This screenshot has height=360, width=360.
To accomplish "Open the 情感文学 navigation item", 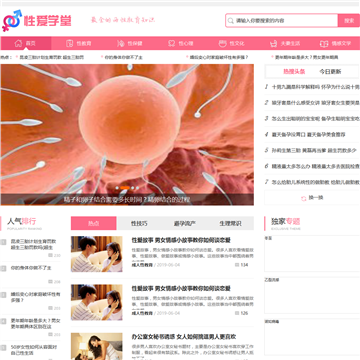I will click(336, 43).
